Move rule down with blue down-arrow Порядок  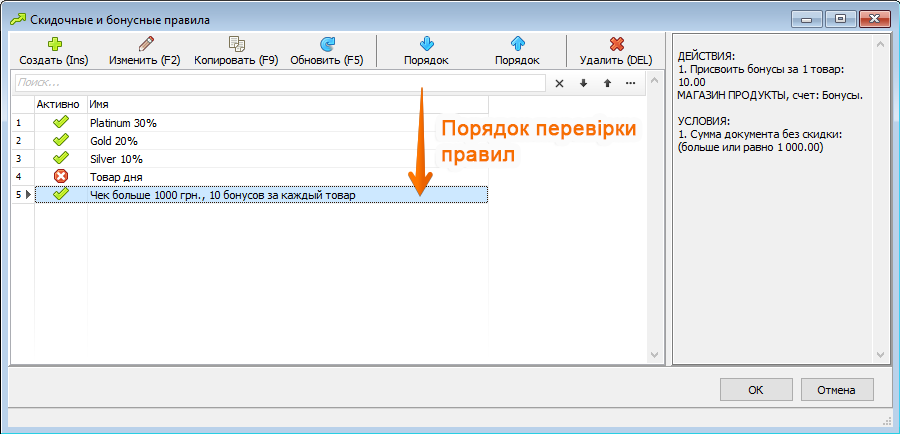coord(426,52)
